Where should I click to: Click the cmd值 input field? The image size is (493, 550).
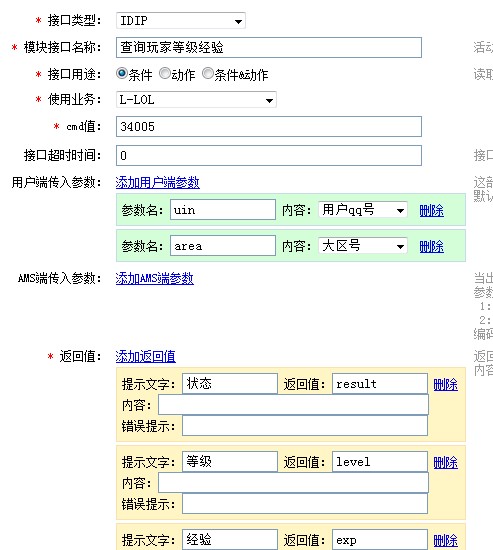(269, 127)
